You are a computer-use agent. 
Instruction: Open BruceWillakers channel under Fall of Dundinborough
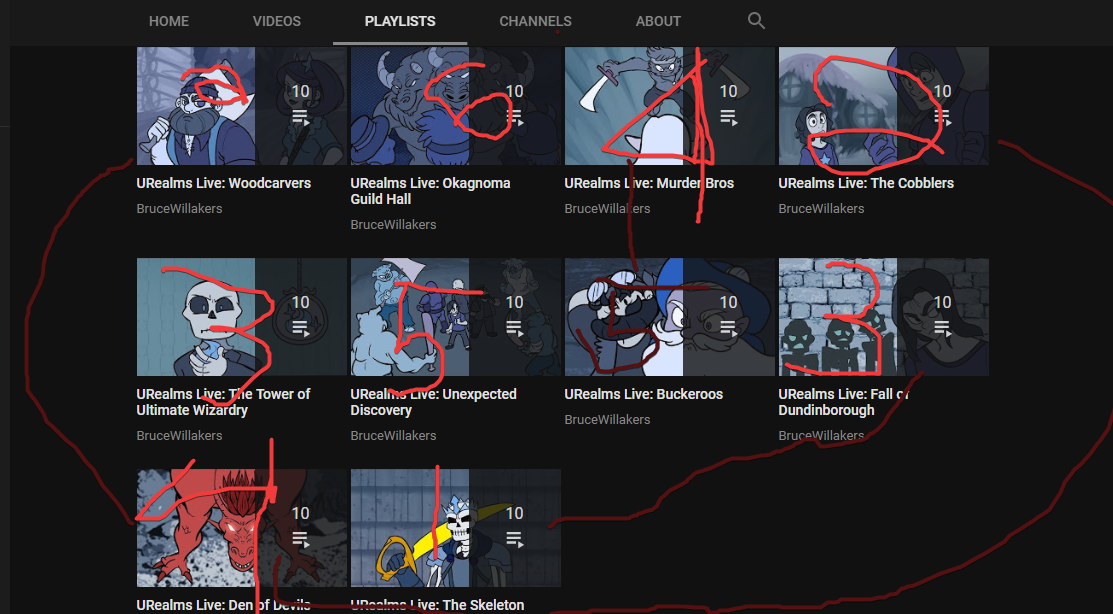point(821,435)
